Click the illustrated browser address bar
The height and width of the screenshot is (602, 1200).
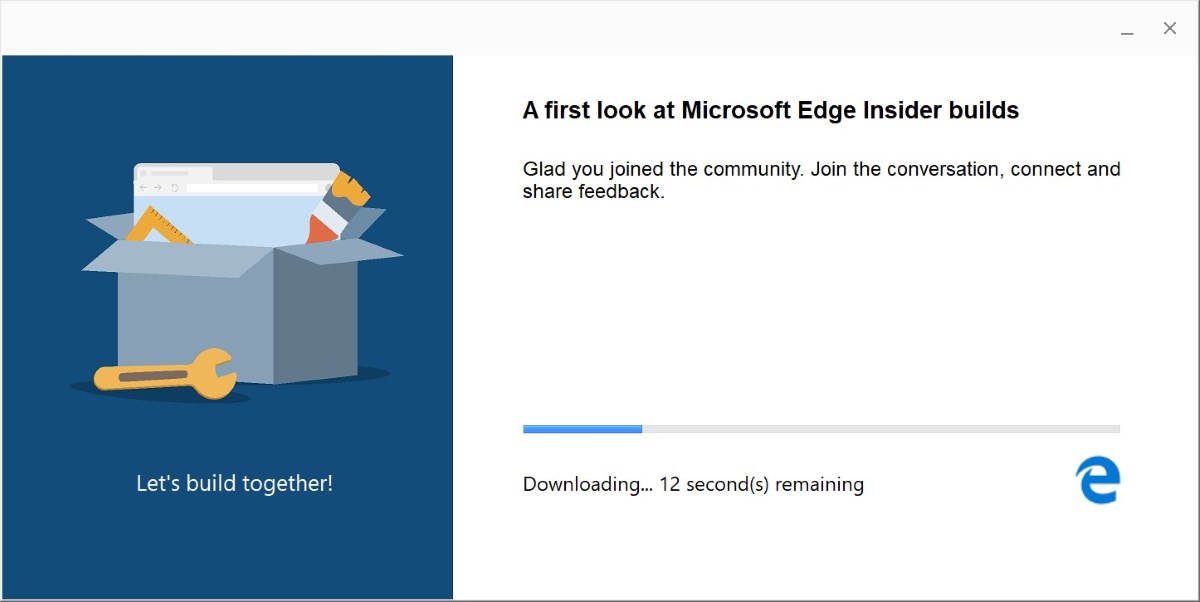[x=251, y=187]
